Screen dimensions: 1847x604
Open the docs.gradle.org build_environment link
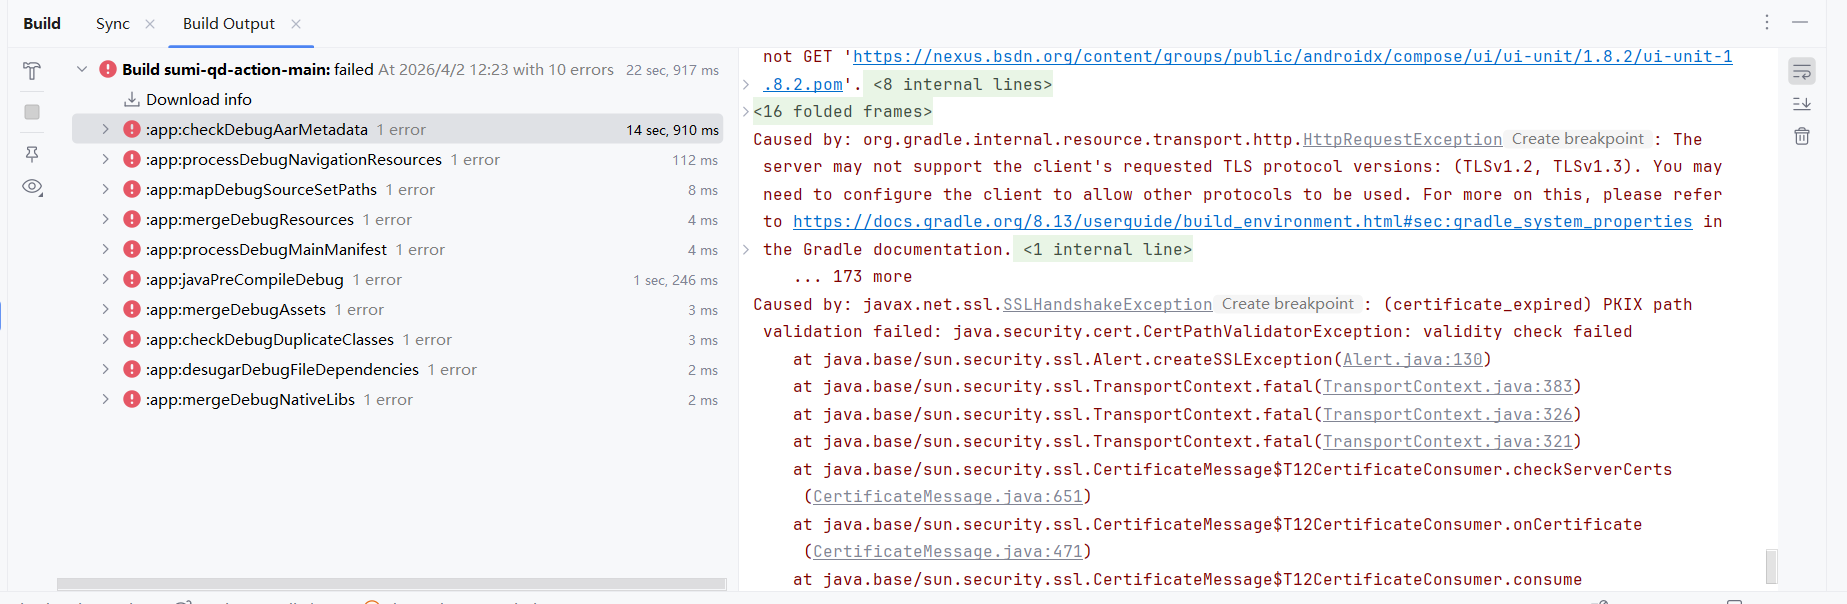(x=1242, y=222)
